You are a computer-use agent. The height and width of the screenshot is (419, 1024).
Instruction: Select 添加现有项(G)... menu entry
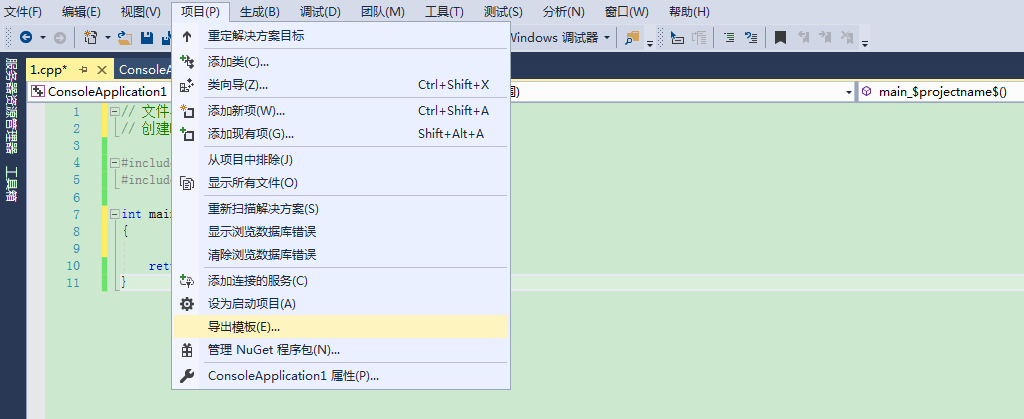tap(340, 134)
